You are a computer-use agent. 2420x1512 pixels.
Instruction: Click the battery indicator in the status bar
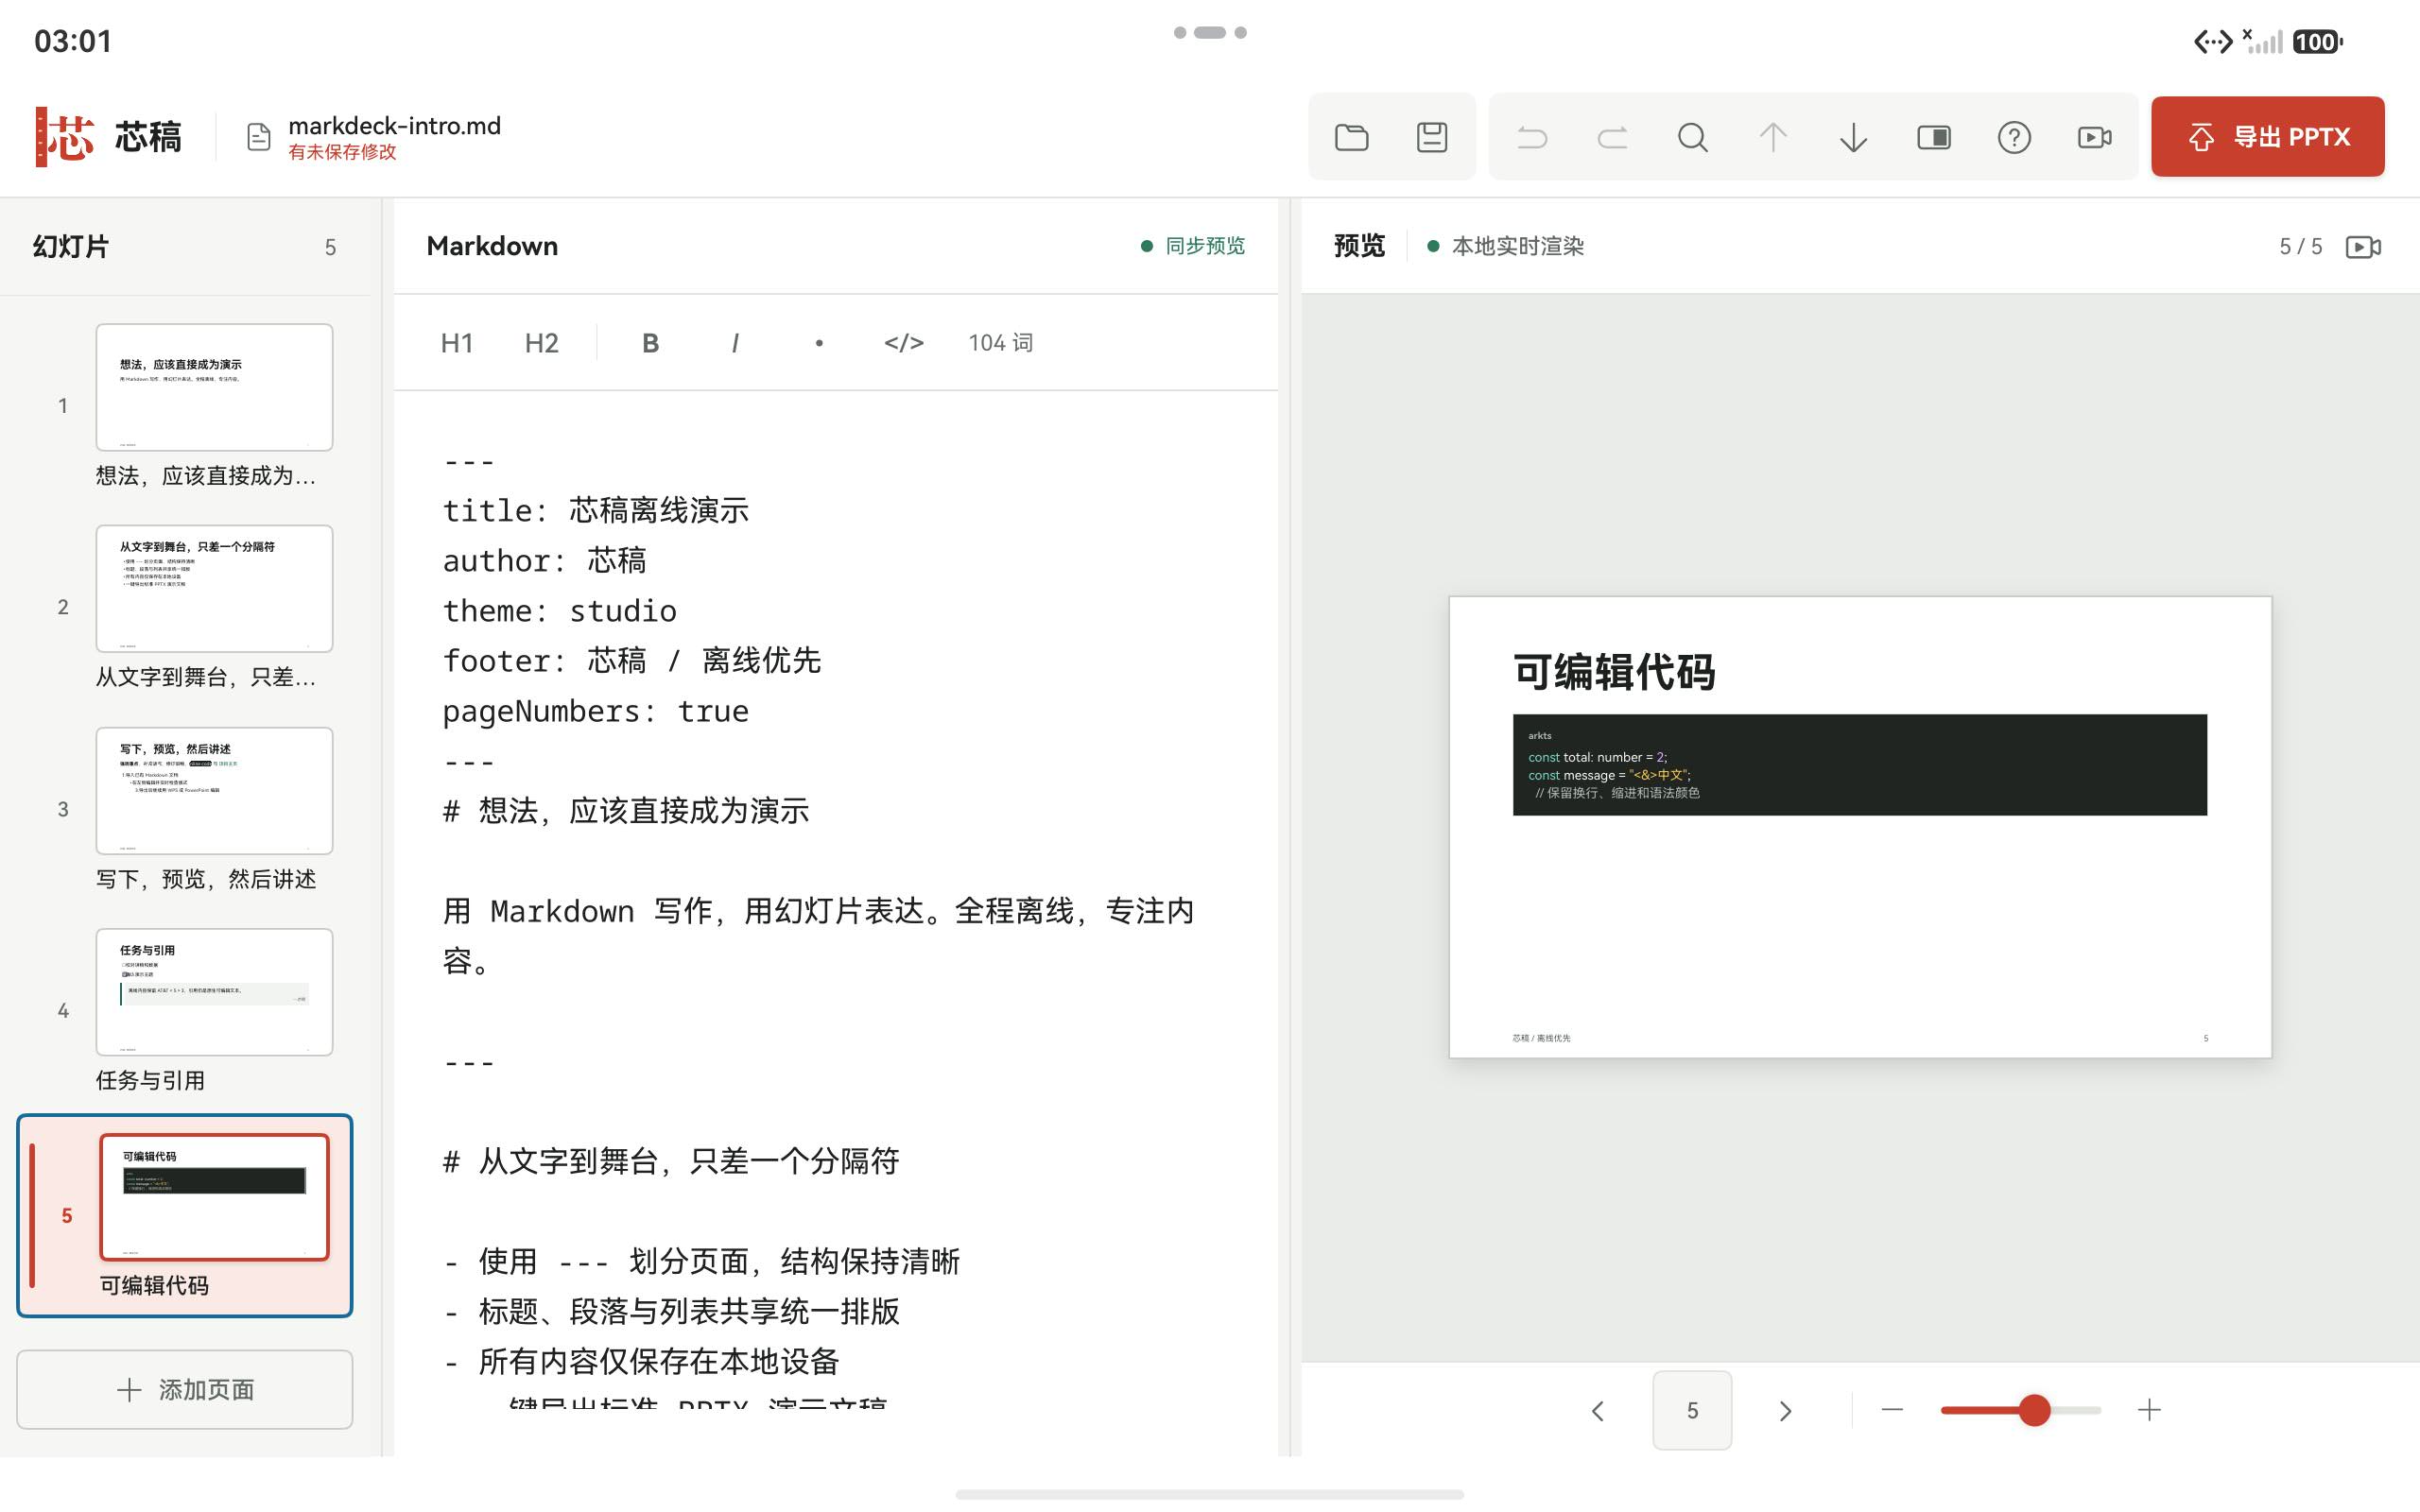2317,41
